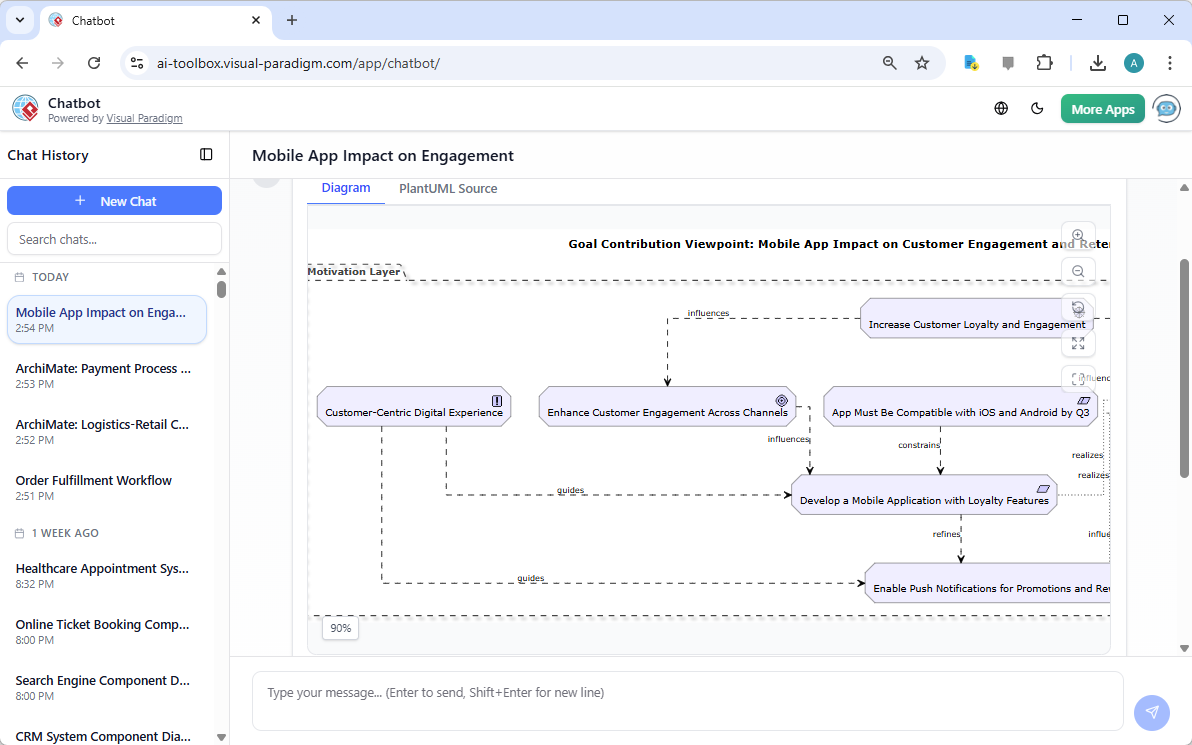
Task: Open More Apps
Action: tap(1102, 108)
